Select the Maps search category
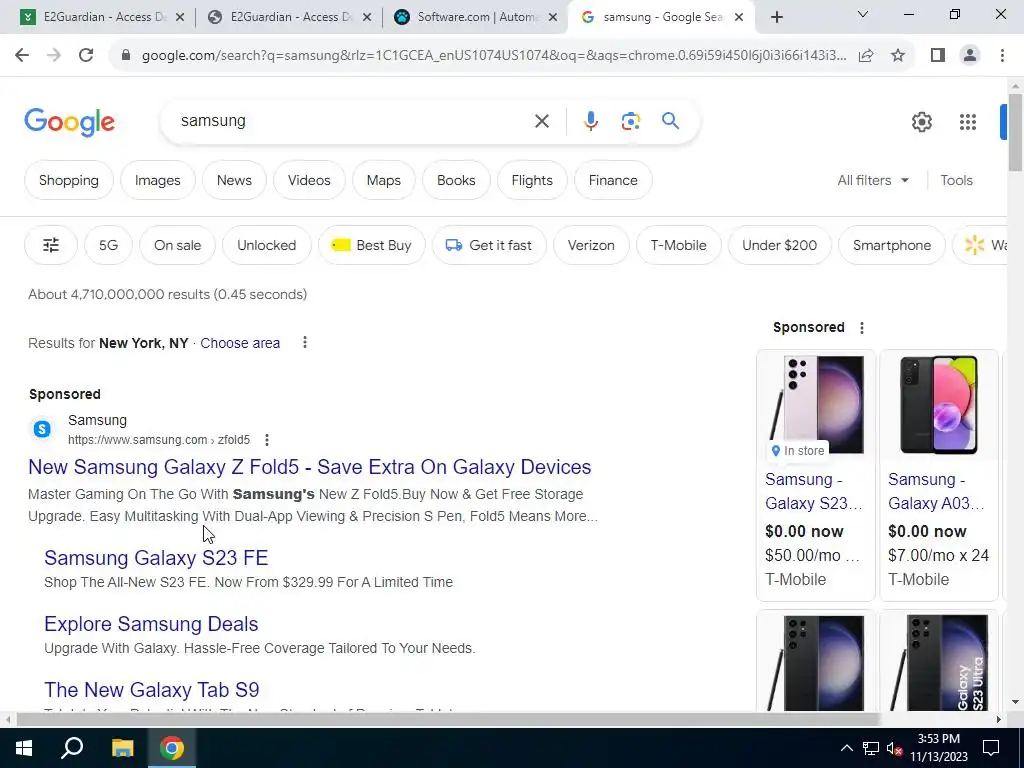Image resolution: width=1024 pixels, height=768 pixels. [383, 180]
